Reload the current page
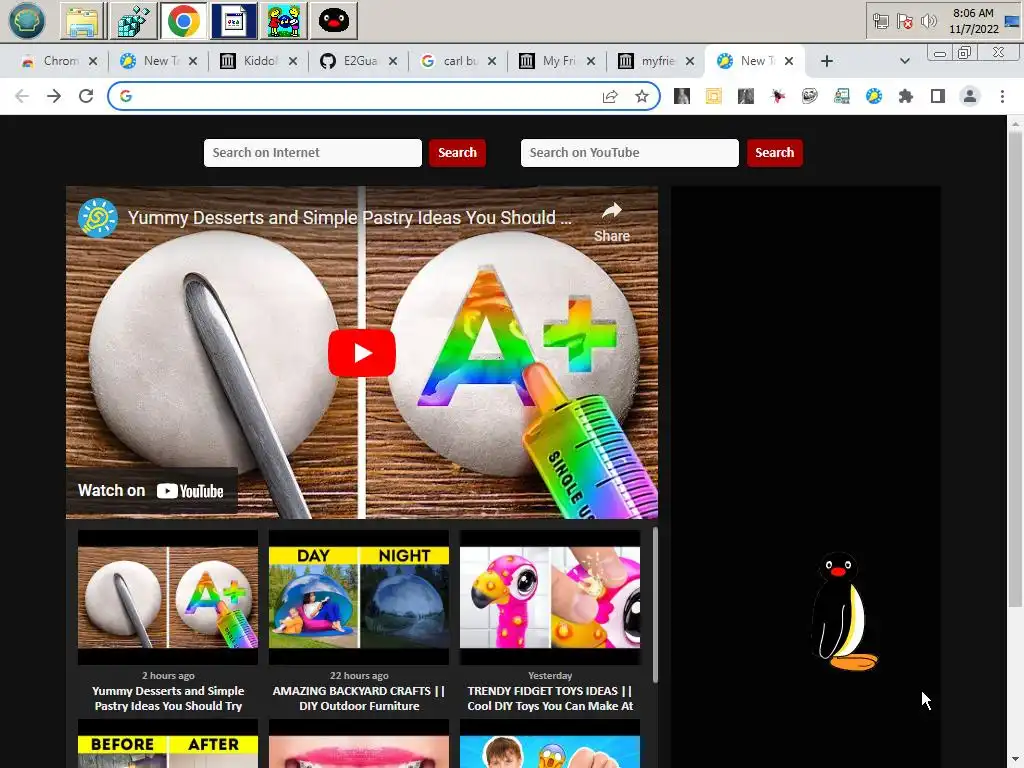 (86, 97)
